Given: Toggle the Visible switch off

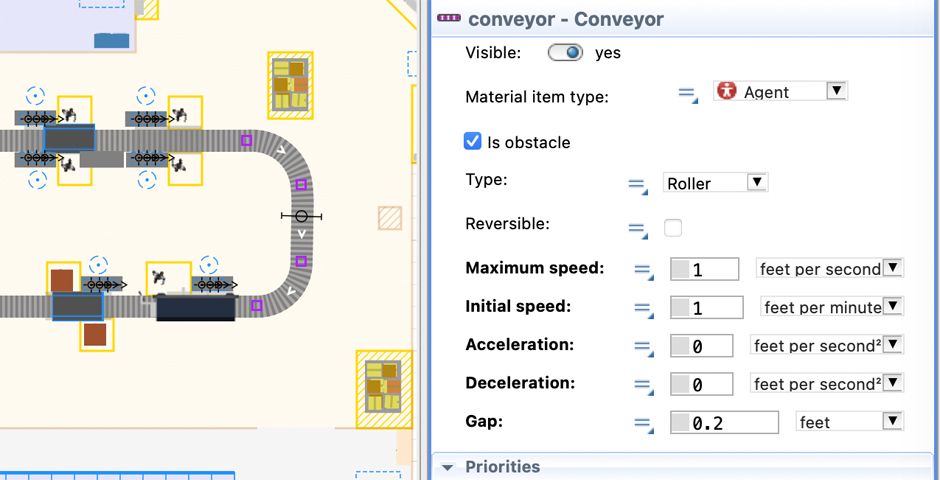Looking at the screenshot, I should 565,53.
